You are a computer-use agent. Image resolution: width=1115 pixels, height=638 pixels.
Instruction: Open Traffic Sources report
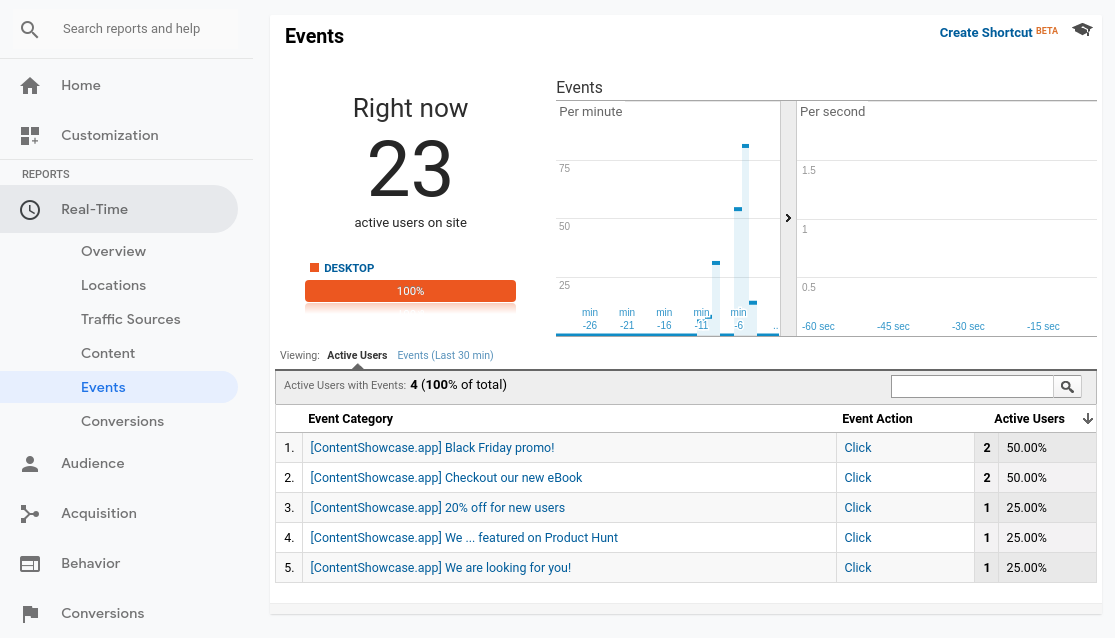click(131, 320)
